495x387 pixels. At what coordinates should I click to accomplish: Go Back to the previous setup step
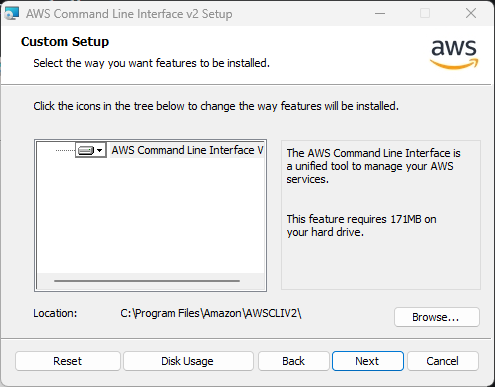[x=294, y=361]
